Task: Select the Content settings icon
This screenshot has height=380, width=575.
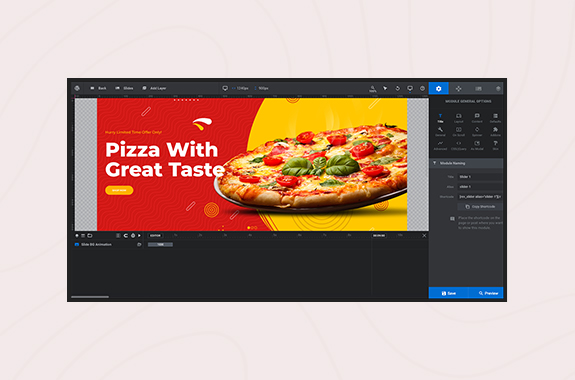Action: click(x=477, y=118)
